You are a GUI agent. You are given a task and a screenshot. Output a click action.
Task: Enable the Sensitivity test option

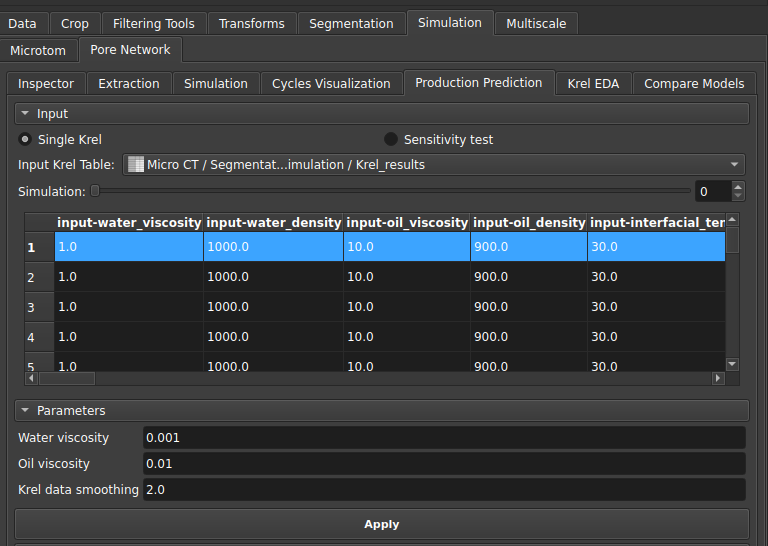pos(391,140)
